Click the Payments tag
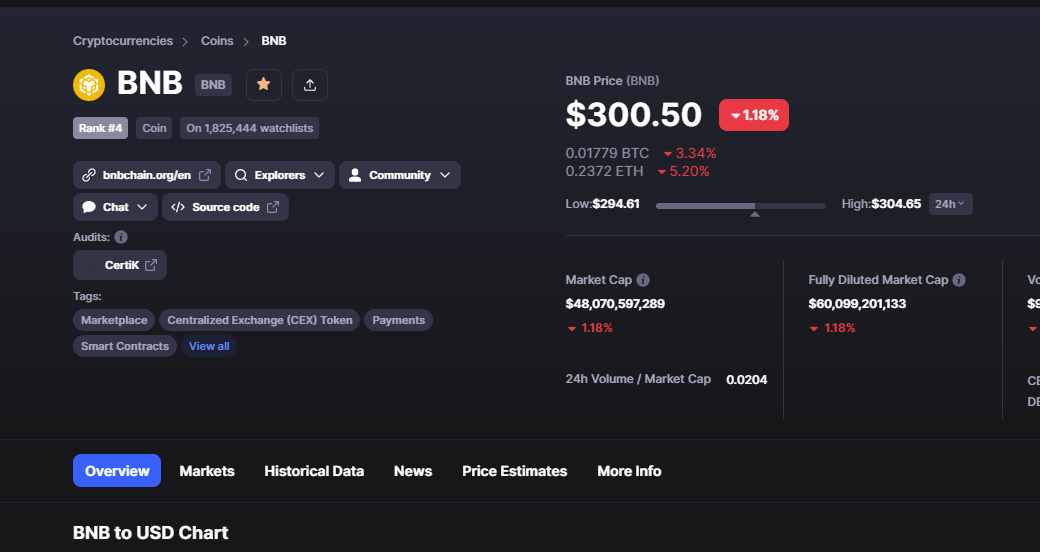The image size is (1040, 552). 398,320
